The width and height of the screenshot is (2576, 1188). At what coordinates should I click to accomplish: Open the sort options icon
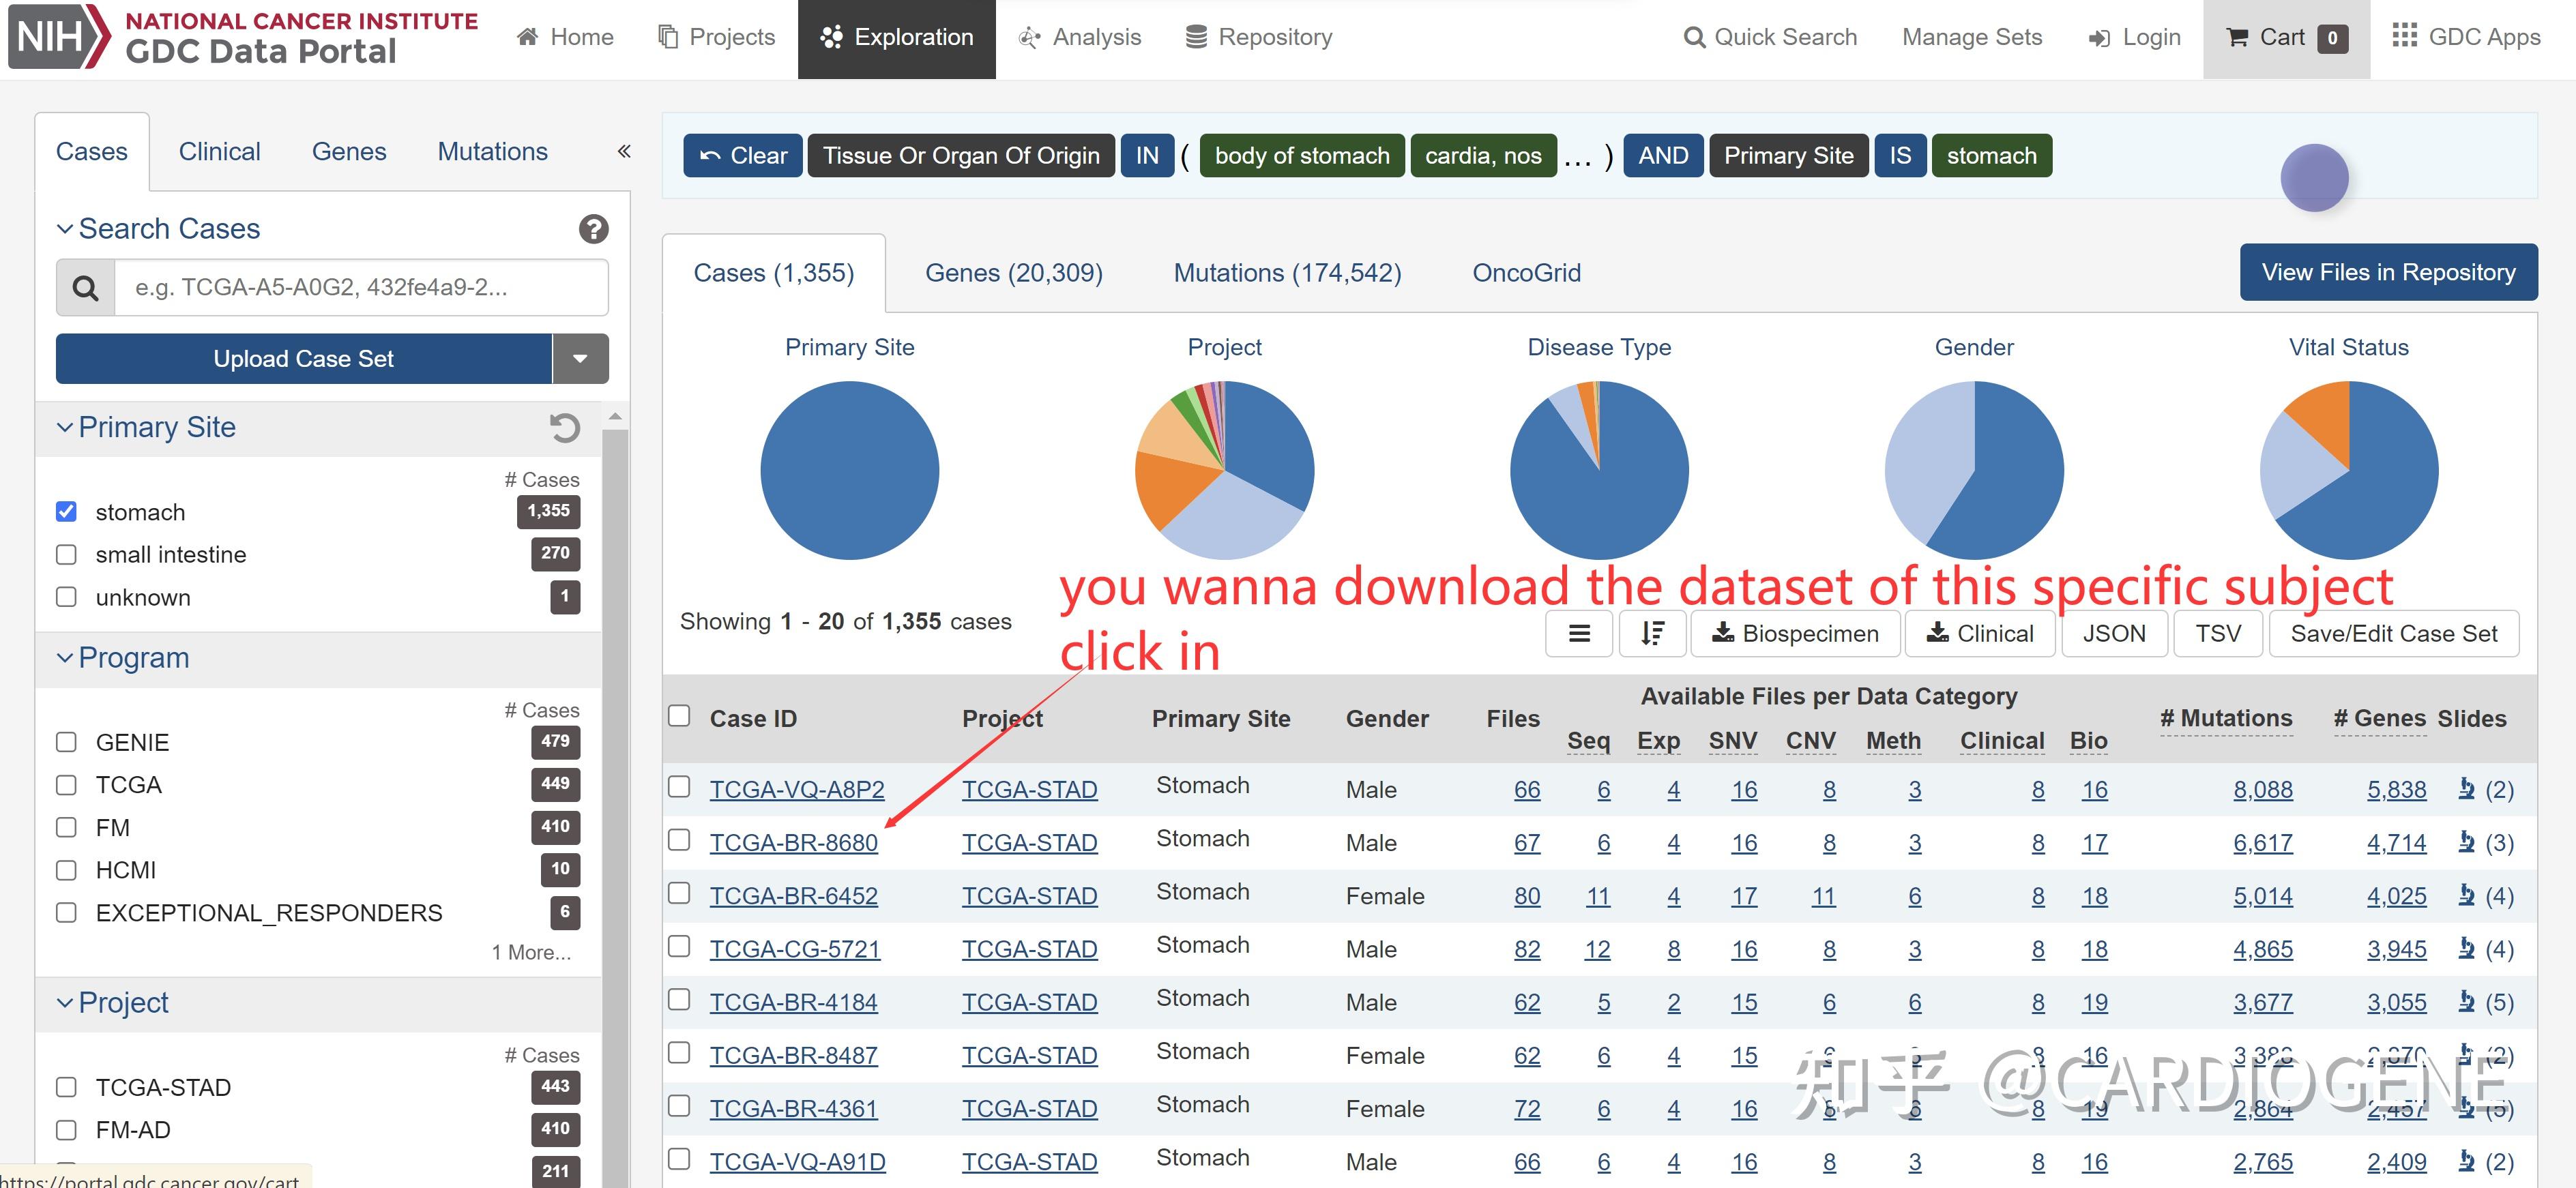(x=1652, y=633)
